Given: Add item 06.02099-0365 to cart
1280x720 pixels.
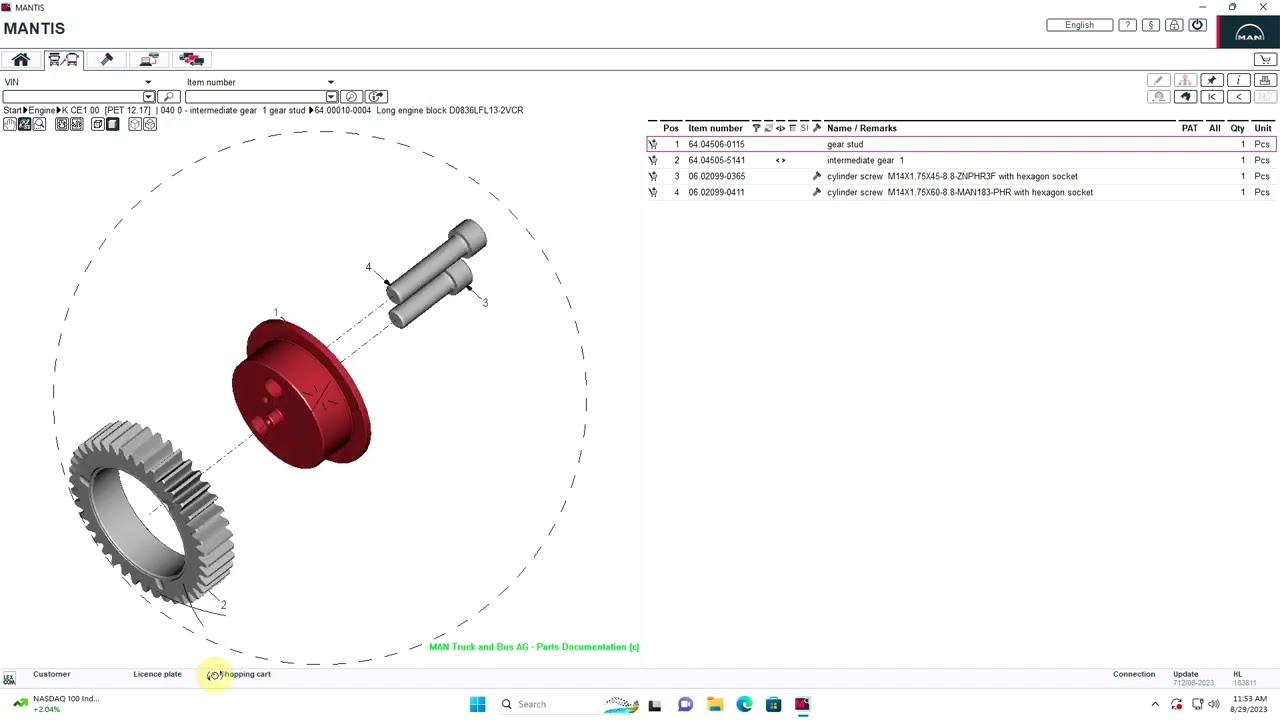Looking at the screenshot, I should pyautogui.click(x=653, y=176).
